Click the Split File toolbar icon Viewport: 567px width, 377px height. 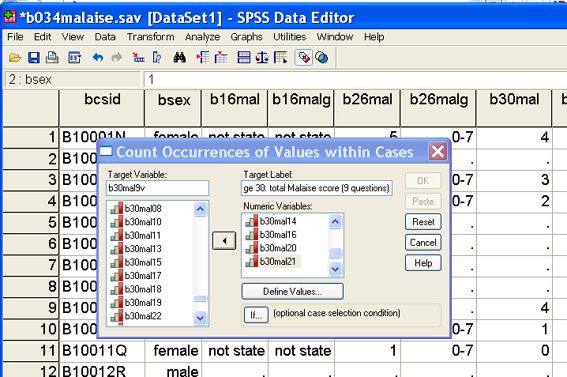(244, 57)
